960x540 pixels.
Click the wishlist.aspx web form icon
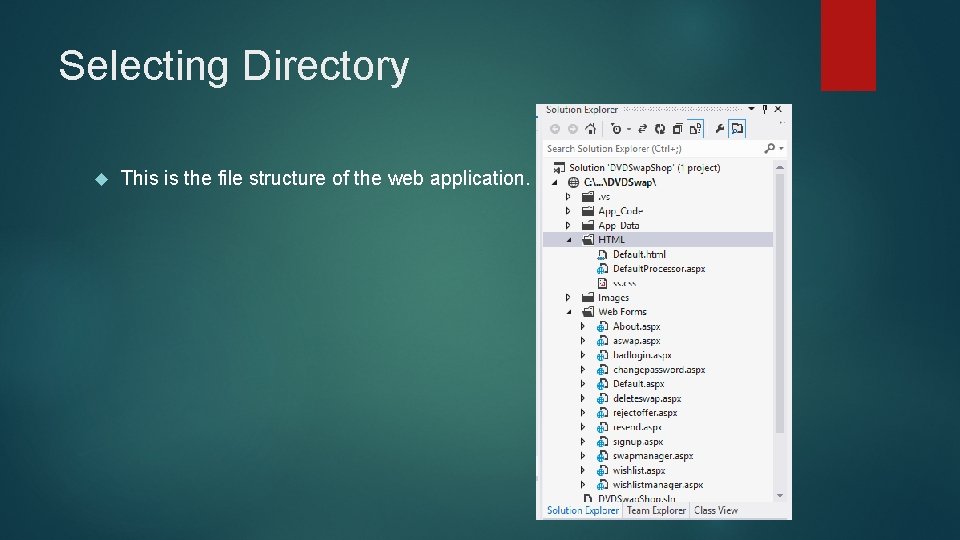click(602, 471)
